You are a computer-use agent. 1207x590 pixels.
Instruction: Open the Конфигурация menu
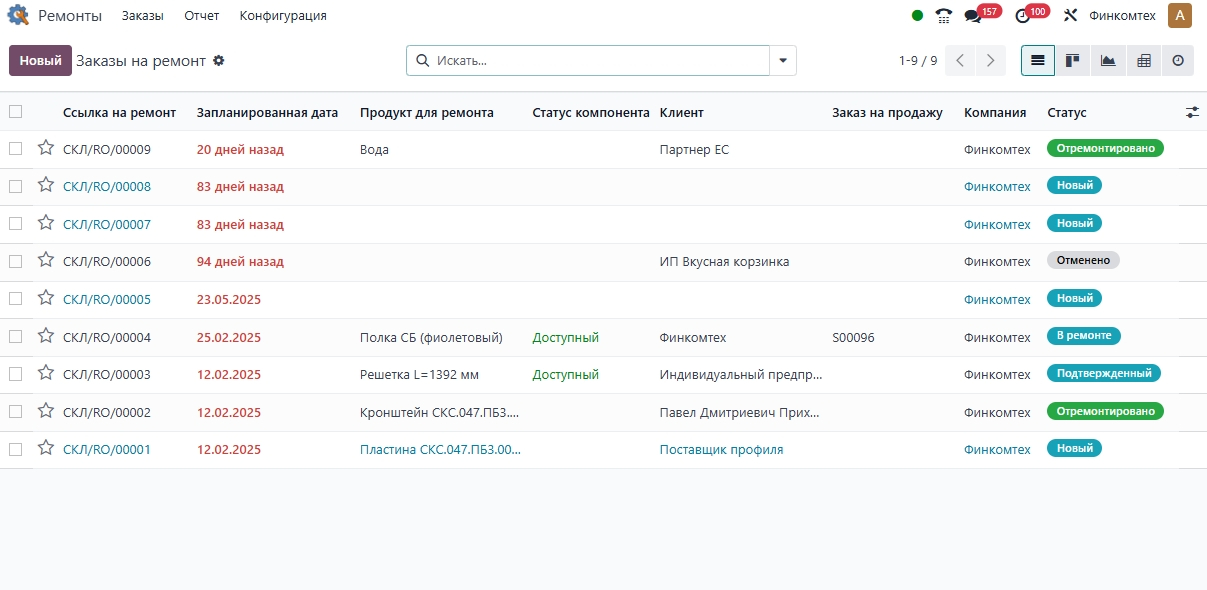283,16
